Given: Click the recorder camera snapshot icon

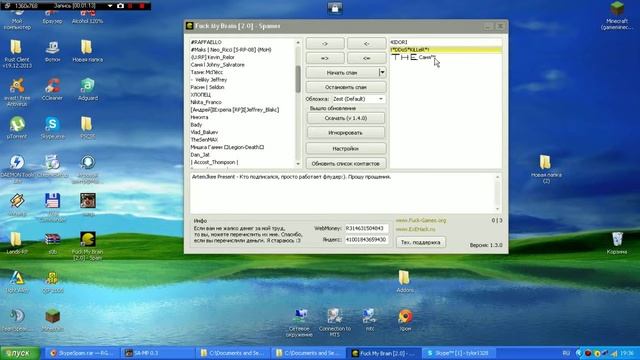Looking at the screenshot, I should [120, 6].
